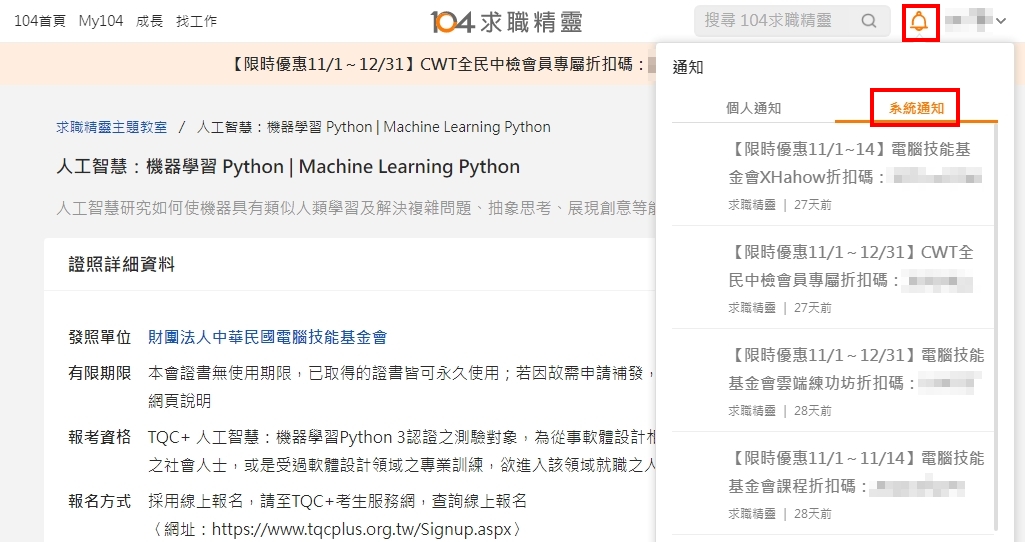Open the notification bell icon
The height and width of the screenshot is (542, 1025).
[x=919, y=21]
